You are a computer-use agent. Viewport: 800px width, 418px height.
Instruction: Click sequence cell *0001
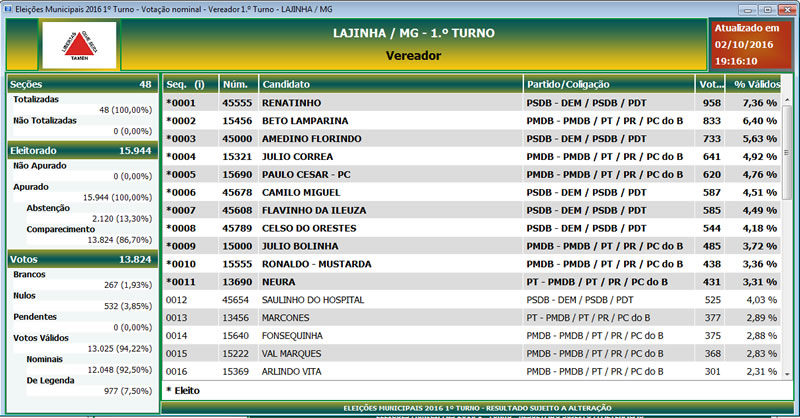point(181,103)
